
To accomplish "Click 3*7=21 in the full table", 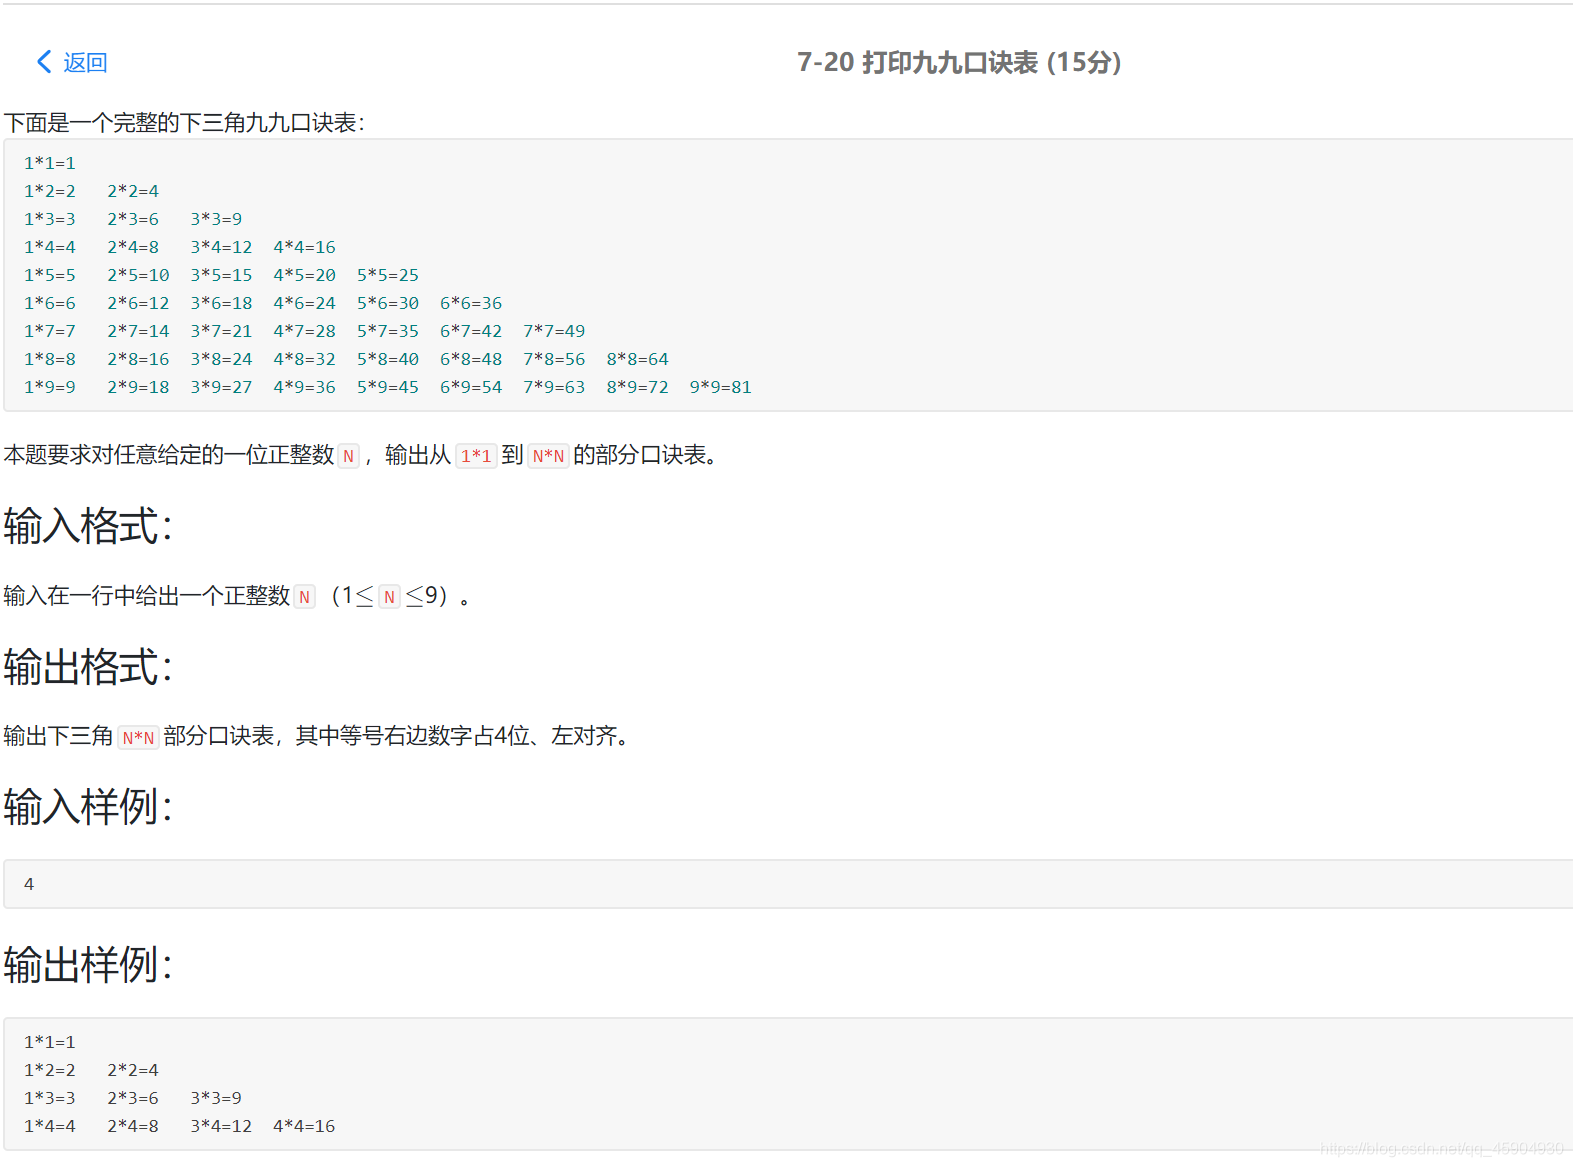I will (221, 331).
